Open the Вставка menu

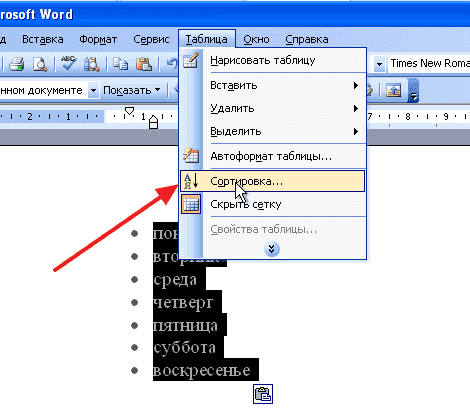[43, 39]
